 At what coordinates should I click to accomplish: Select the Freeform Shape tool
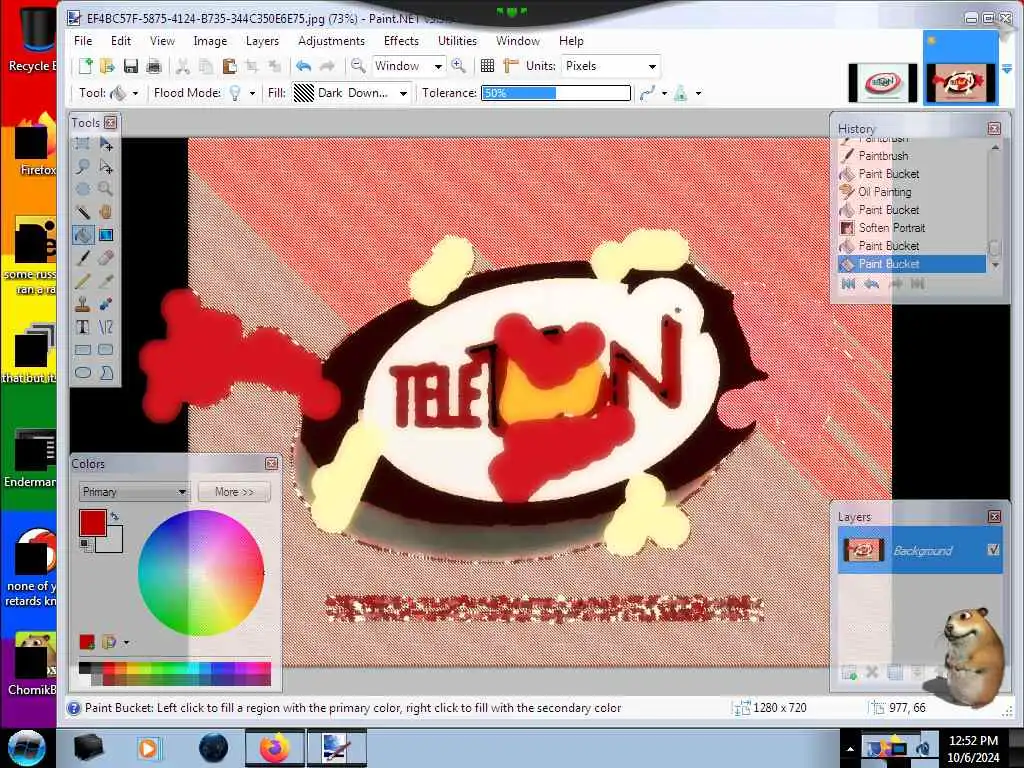click(106, 373)
